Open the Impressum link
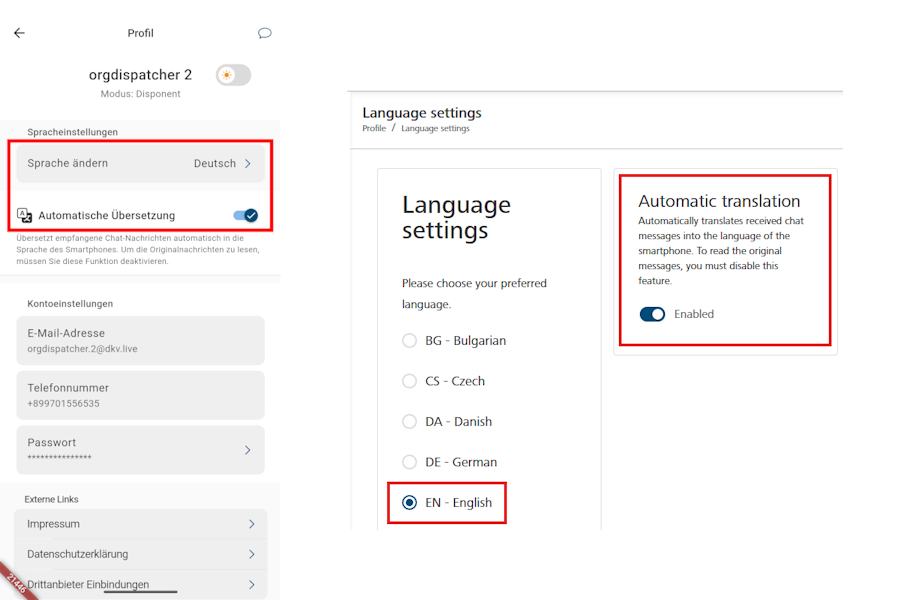Screen dimensions: 900x600 [141, 524]
